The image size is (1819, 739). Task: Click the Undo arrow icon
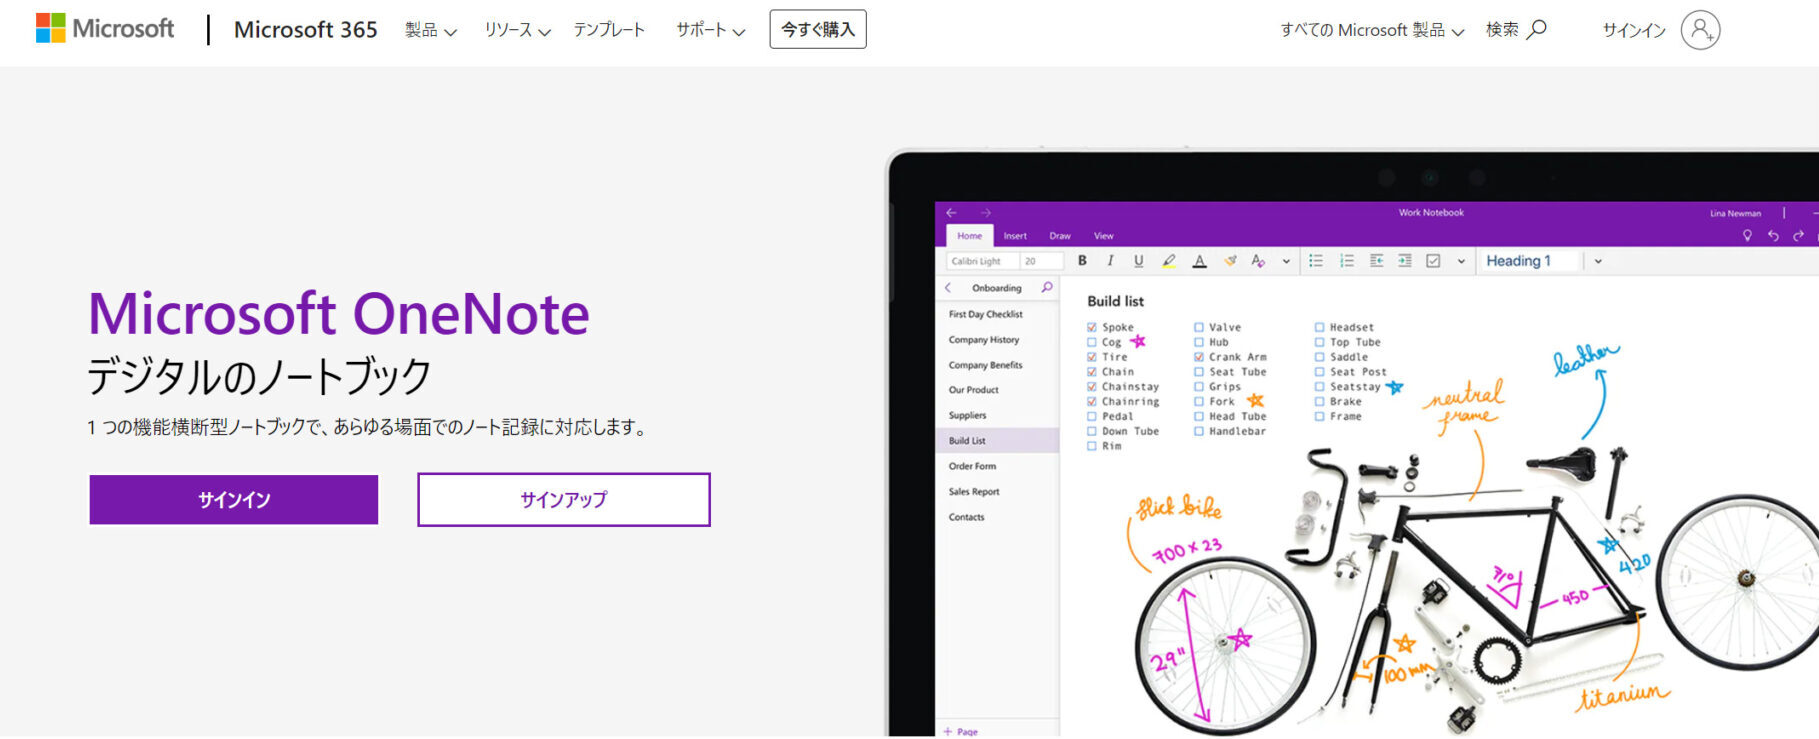[1773, 236]
